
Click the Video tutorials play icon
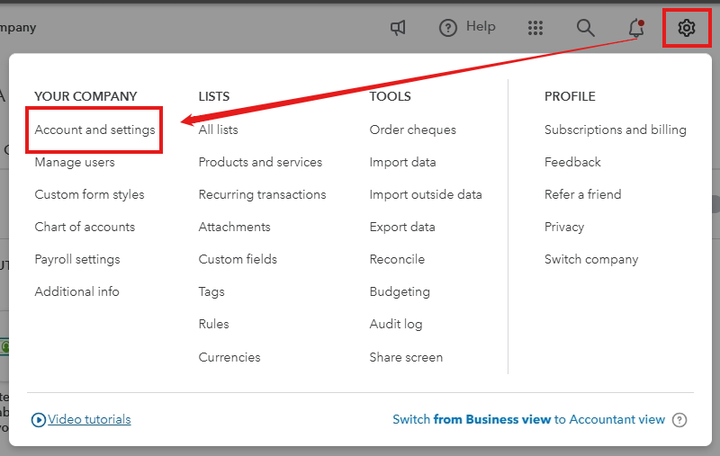point(39,420)
